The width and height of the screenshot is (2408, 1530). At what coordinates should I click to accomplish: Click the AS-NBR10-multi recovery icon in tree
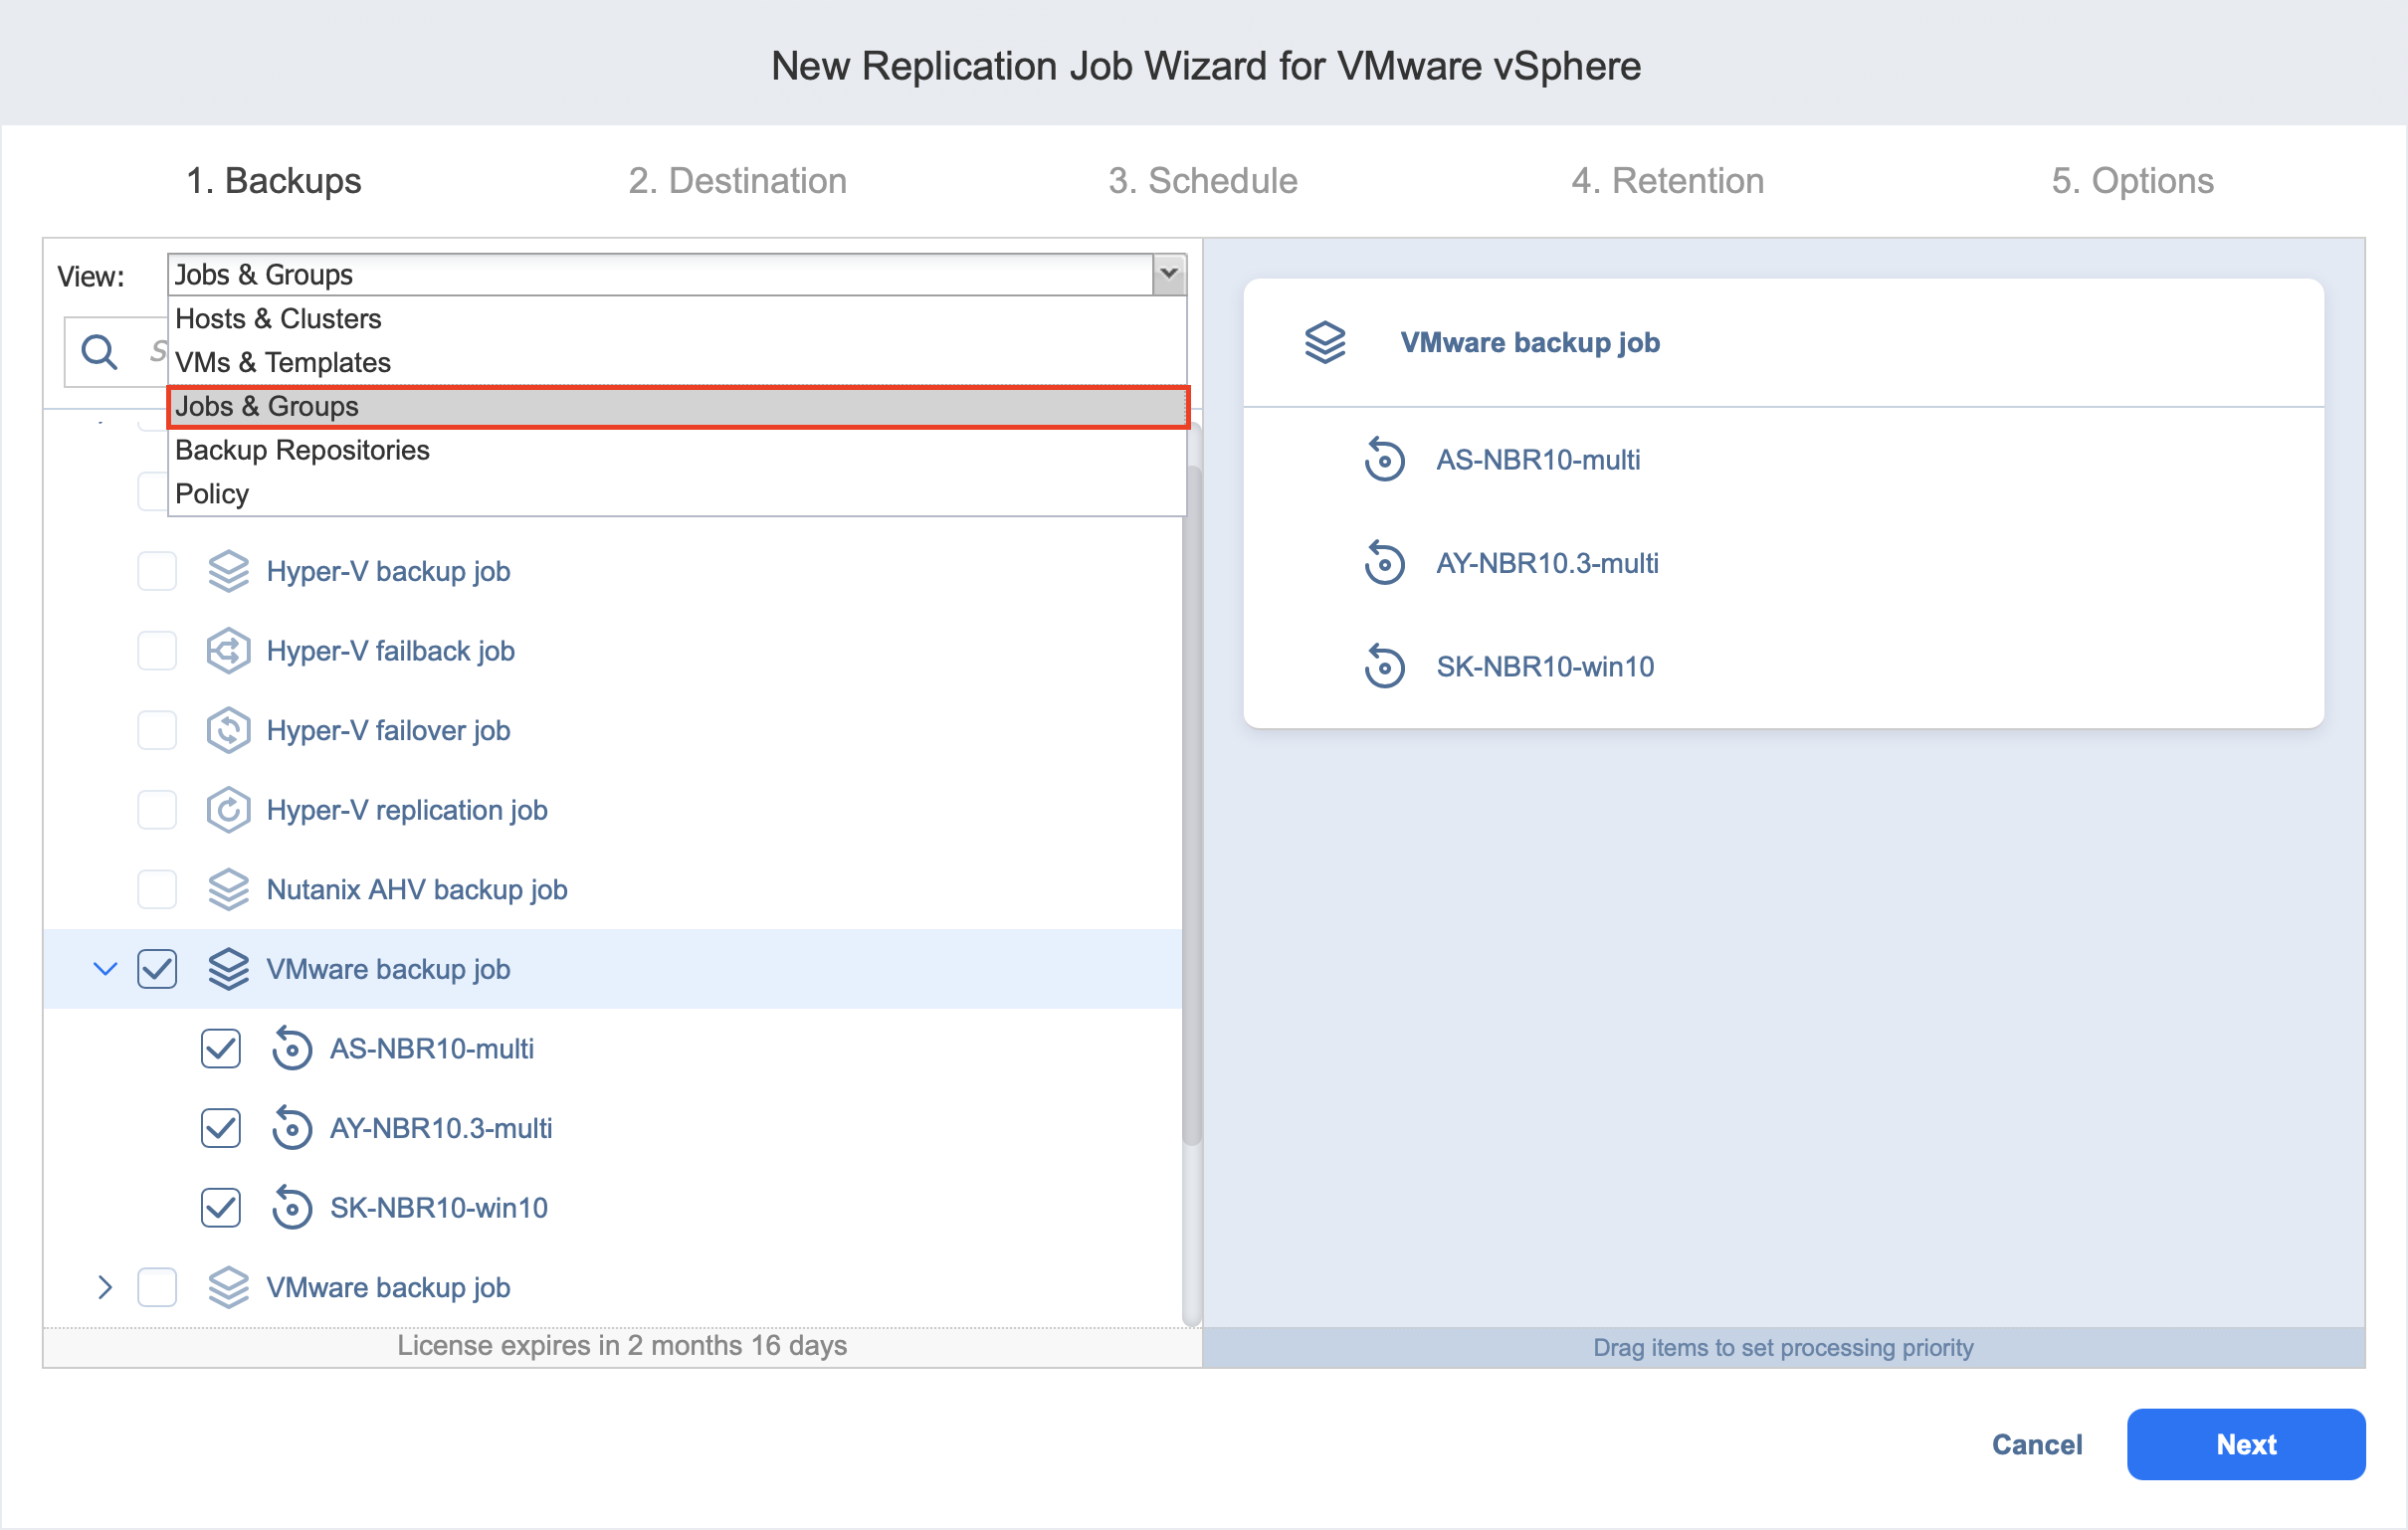292,1048
